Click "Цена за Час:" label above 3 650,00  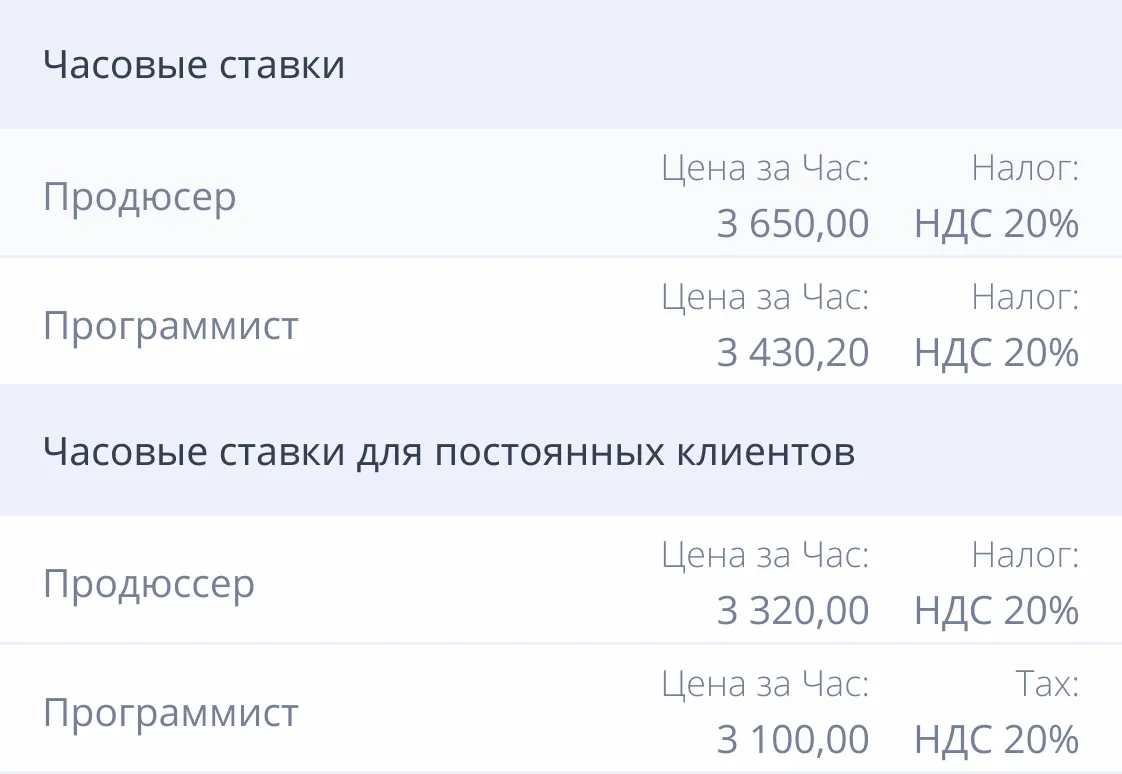(765, 169)
